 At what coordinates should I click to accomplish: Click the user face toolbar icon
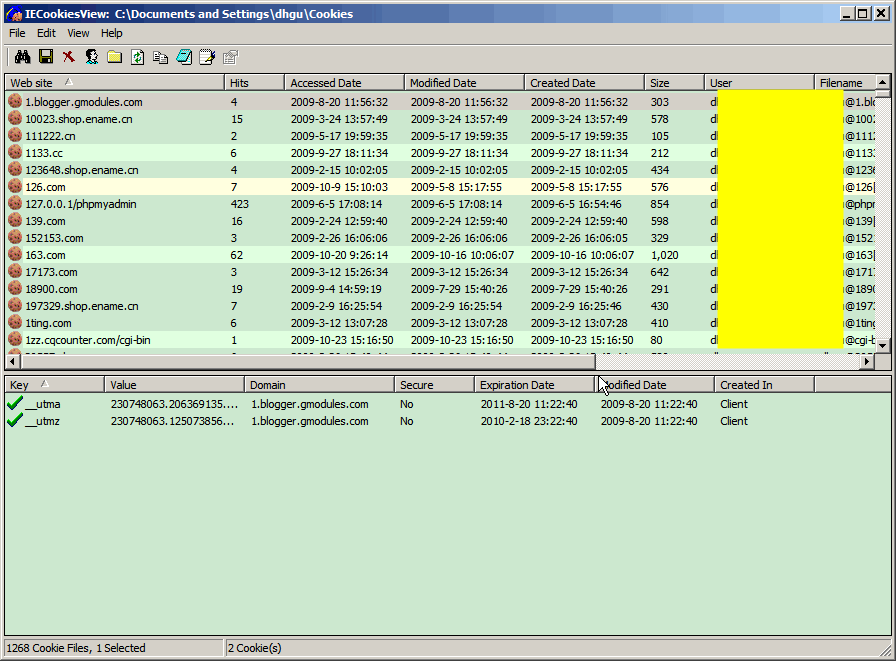click(x=92, y=58)
